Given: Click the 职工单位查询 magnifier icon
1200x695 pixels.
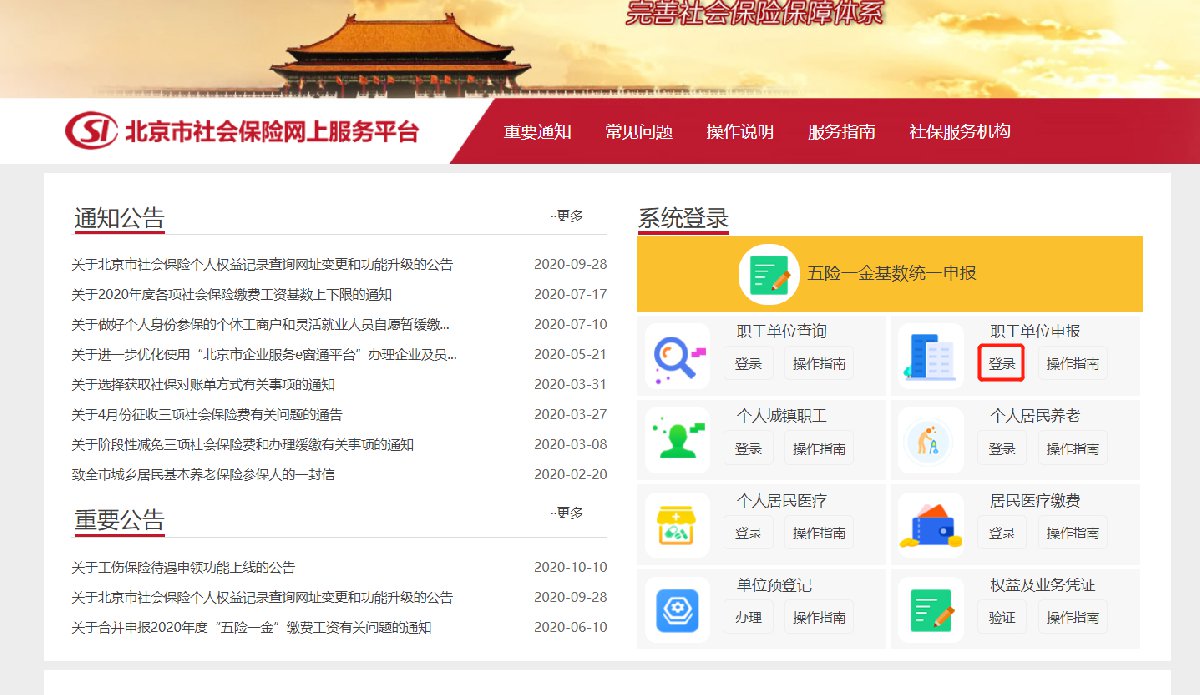Looking at the screenshot, I should (x=677, y=356).
